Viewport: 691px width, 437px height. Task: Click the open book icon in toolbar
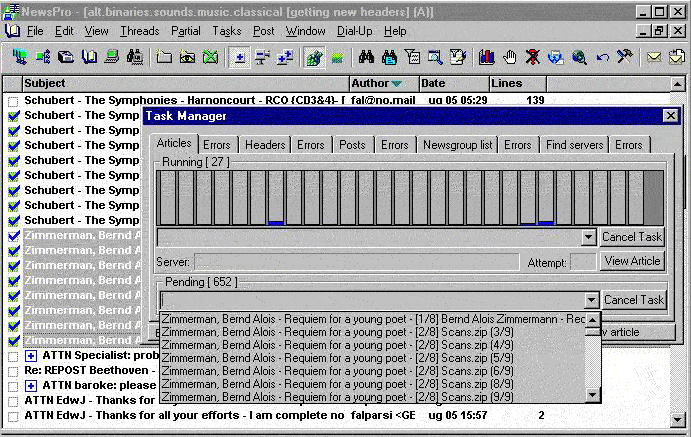point(90,57)
